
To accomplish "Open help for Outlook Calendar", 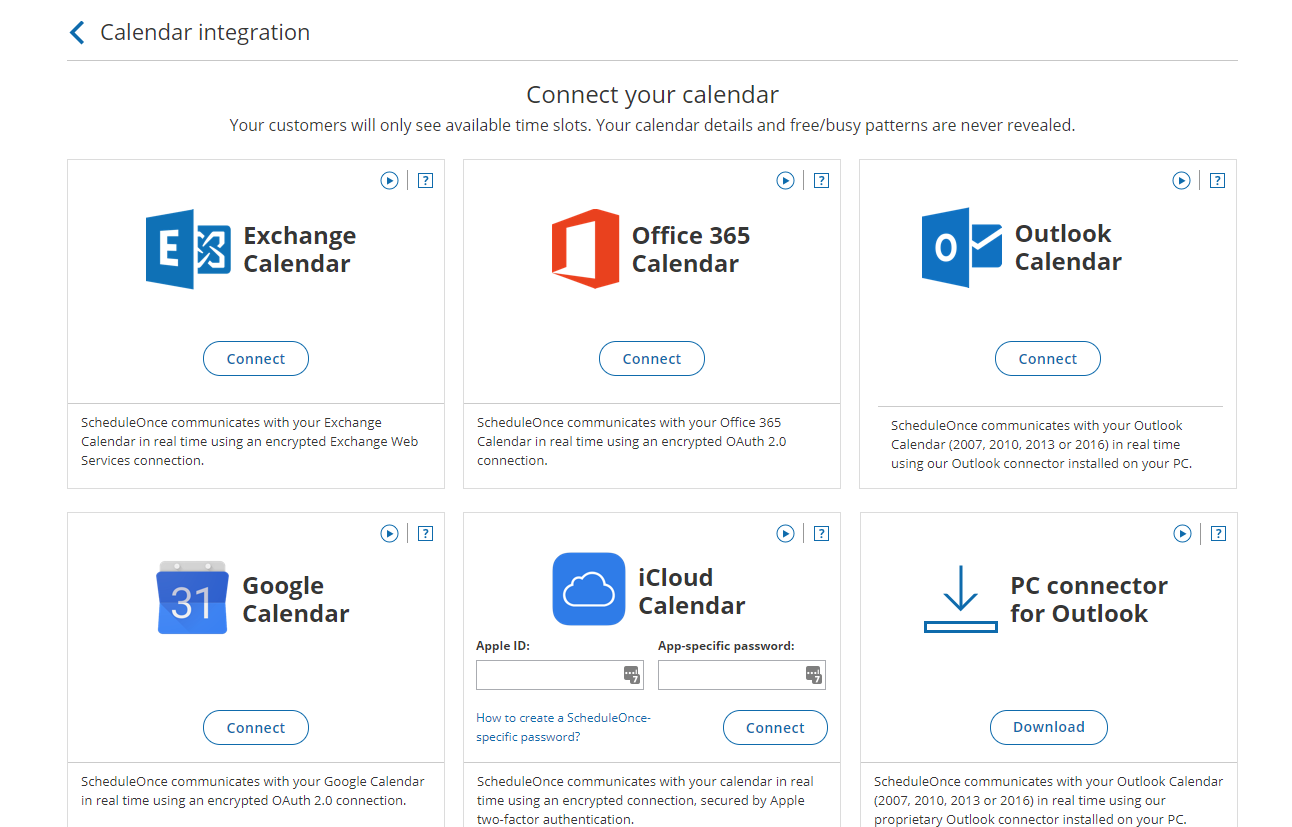I will pos(1217,180).
